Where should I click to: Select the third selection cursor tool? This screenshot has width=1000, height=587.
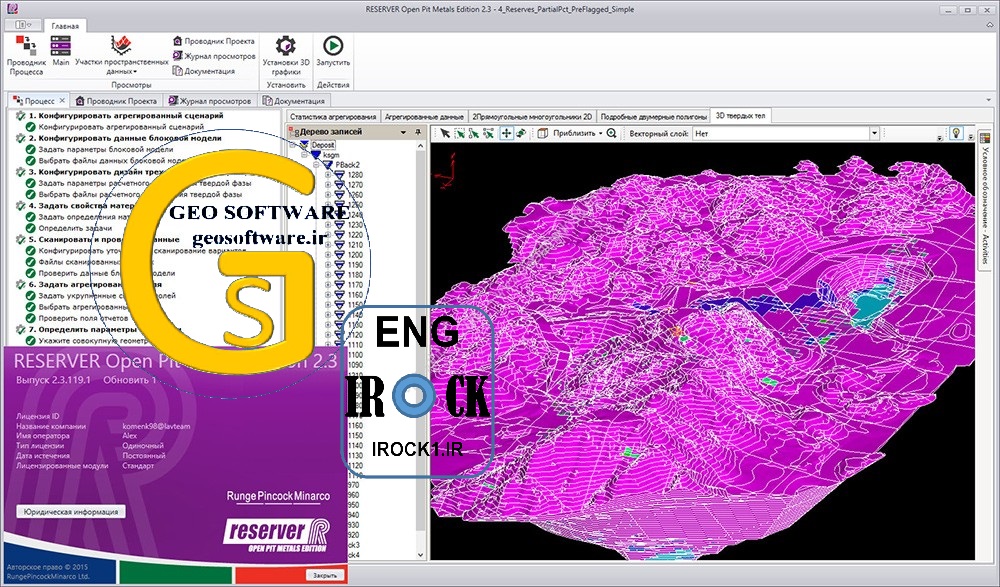pos(474,133)
